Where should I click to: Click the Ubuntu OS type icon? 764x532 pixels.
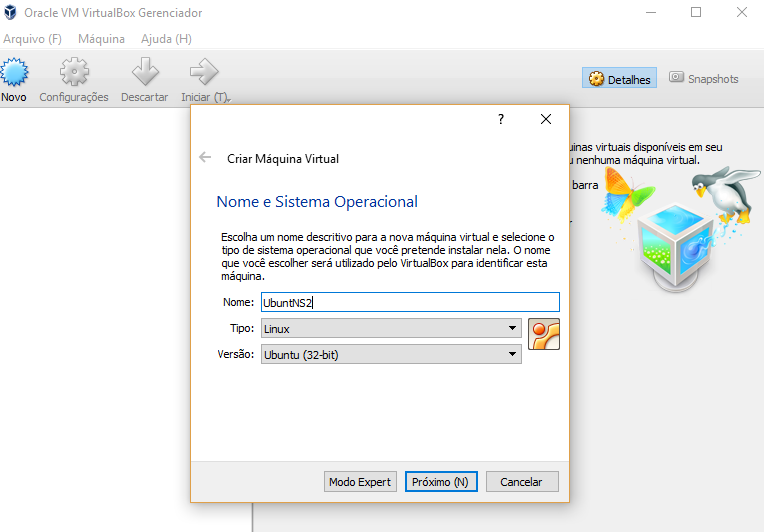(544, 334)
